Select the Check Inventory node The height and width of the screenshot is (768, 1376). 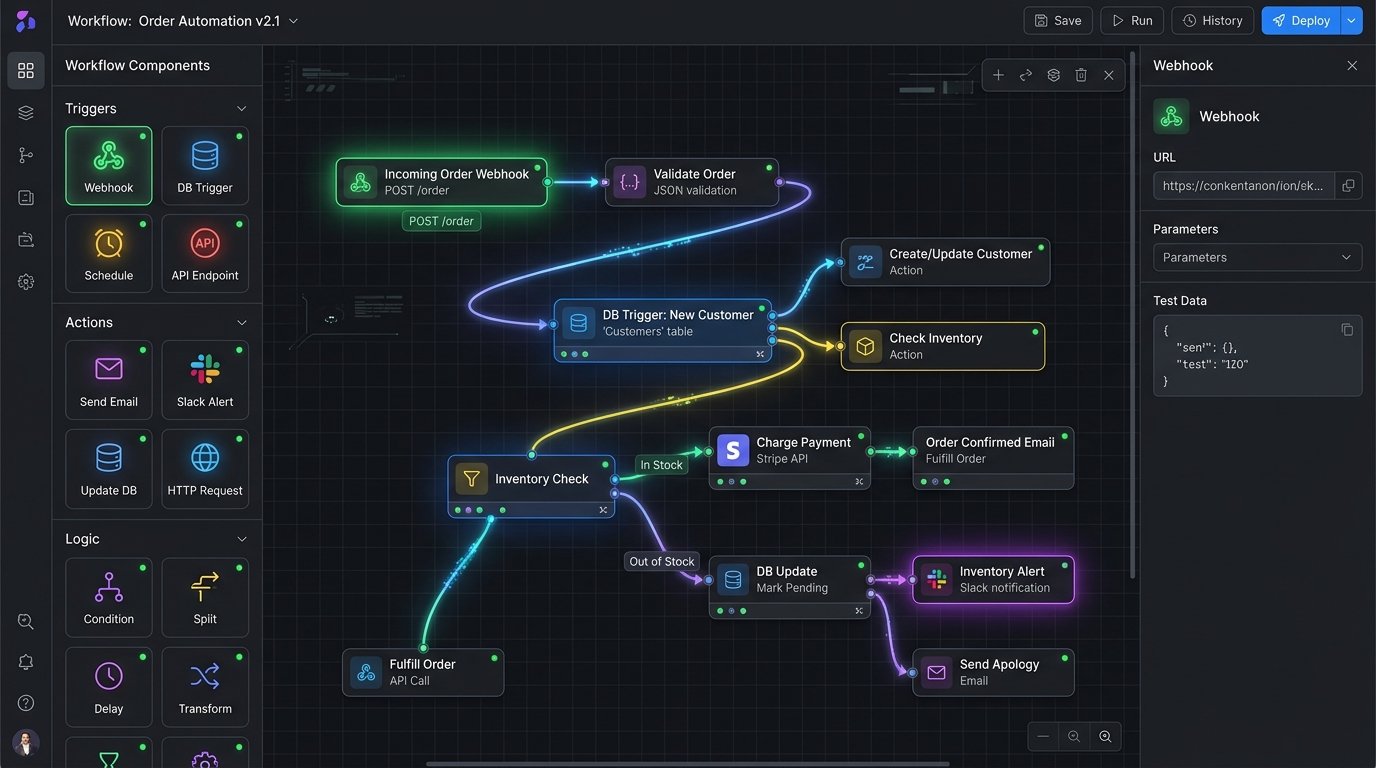point(943,346)
